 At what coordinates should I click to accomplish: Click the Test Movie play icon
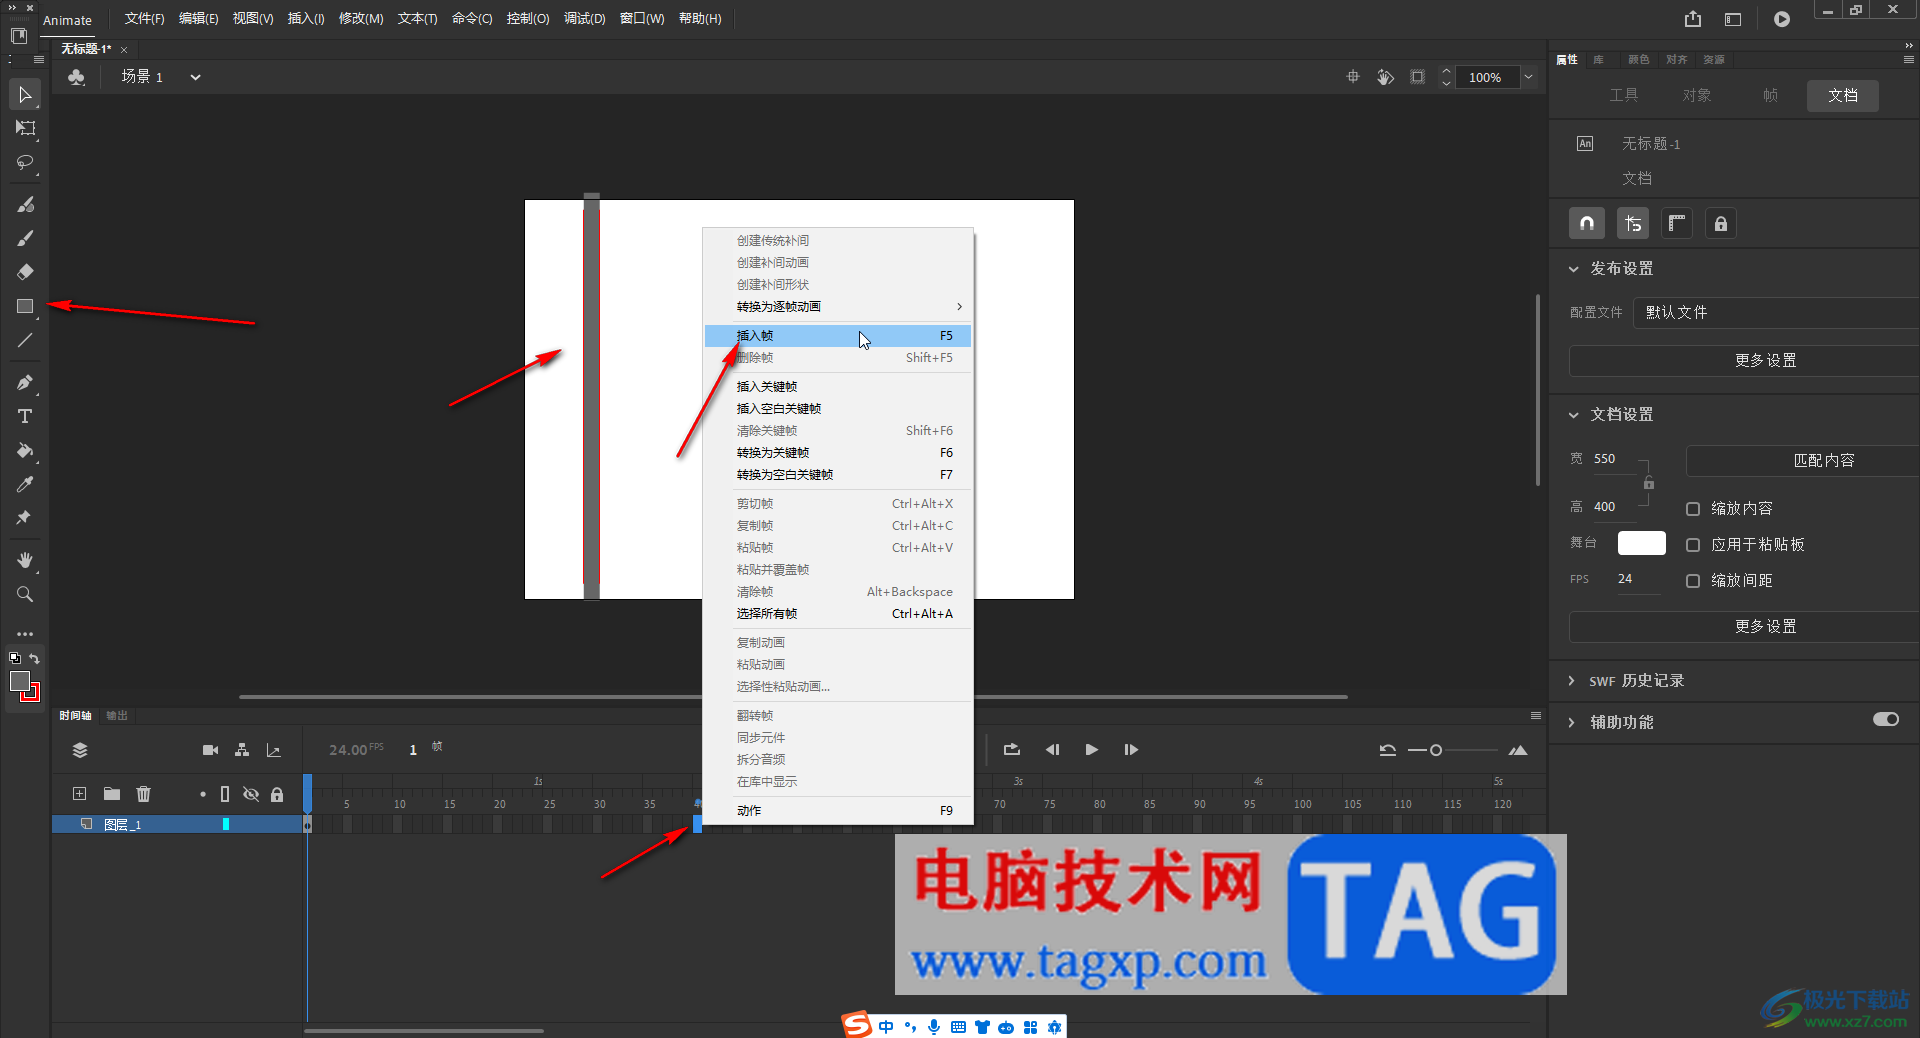1782,19
